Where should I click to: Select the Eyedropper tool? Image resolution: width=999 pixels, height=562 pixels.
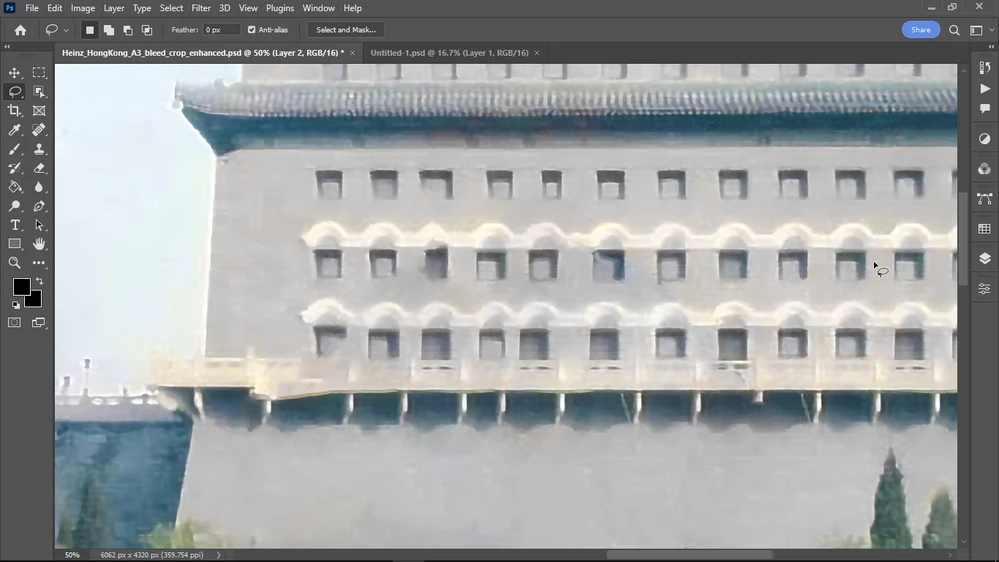point(14,130)
